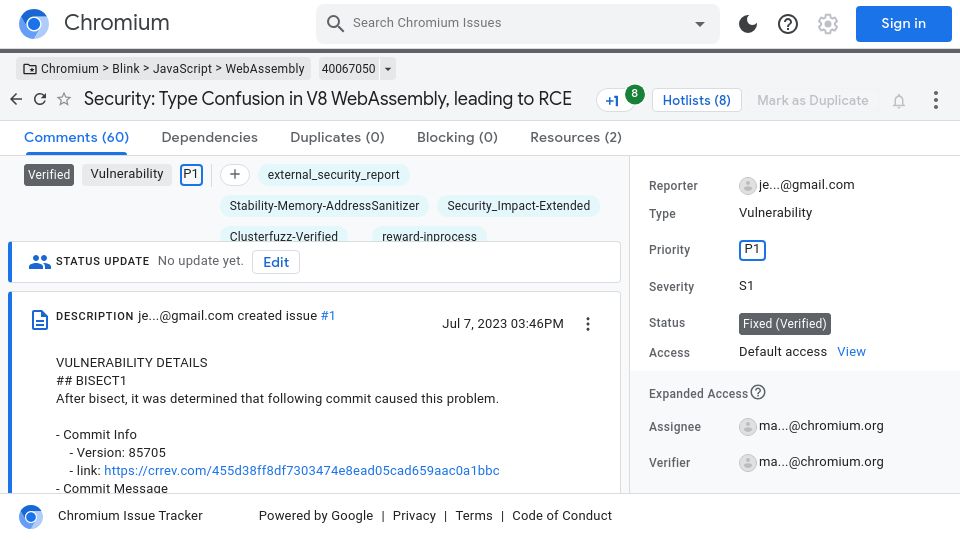This screenshot has width=960, height=540.
Task: Add a hotlist with the plus button
Action: (x=234, y=174)
